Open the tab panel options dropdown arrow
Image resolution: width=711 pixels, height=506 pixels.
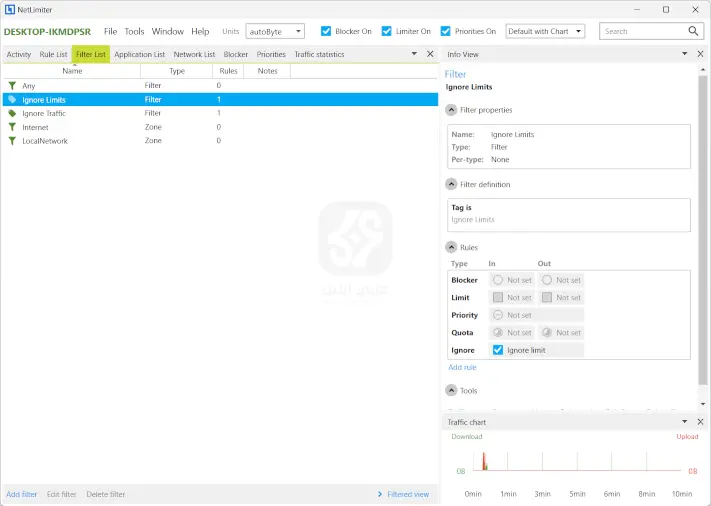(x=414, y=54)
